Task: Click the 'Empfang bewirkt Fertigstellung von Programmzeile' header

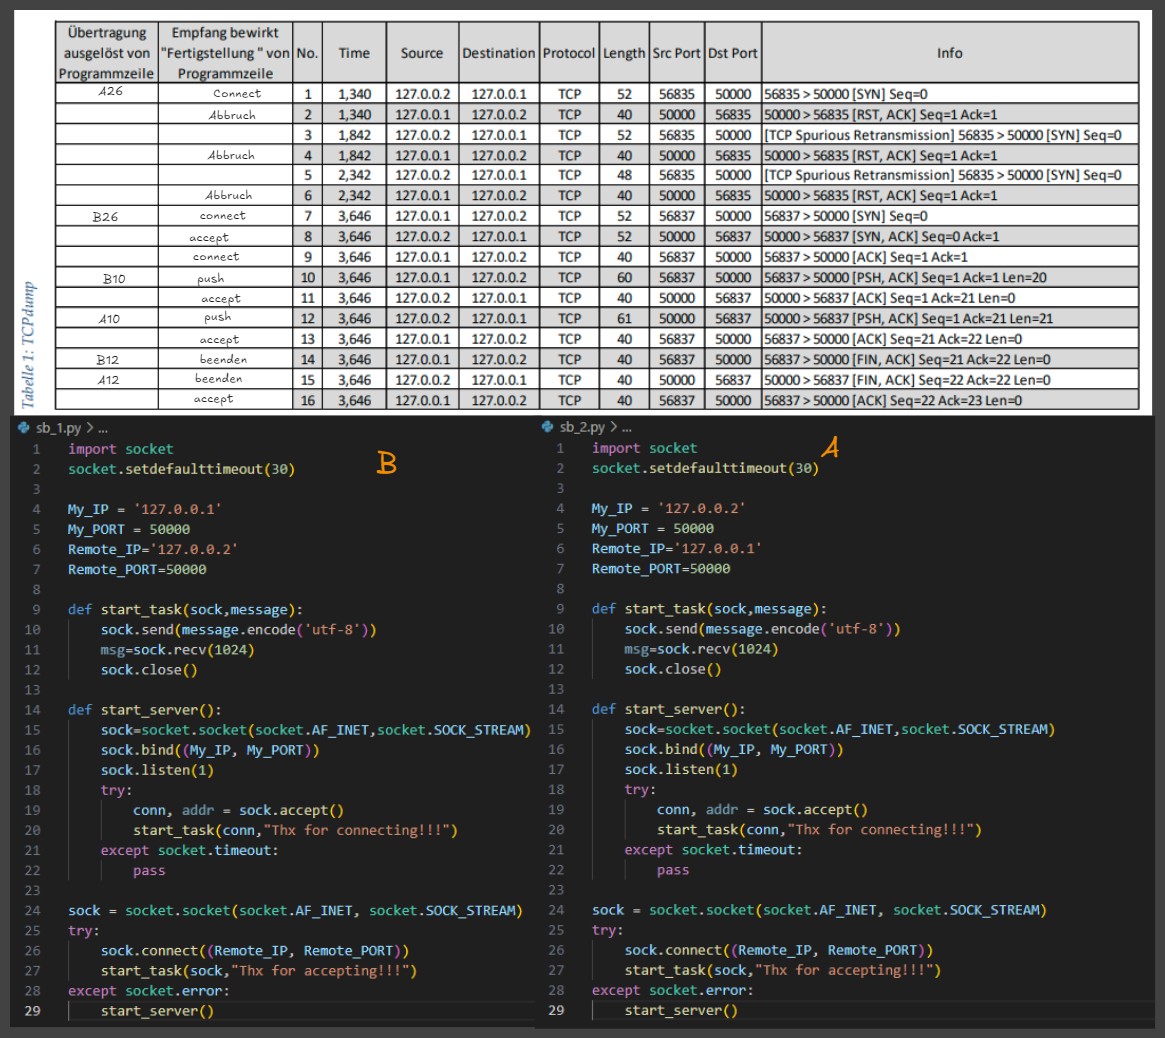Action: click(225, 53)
